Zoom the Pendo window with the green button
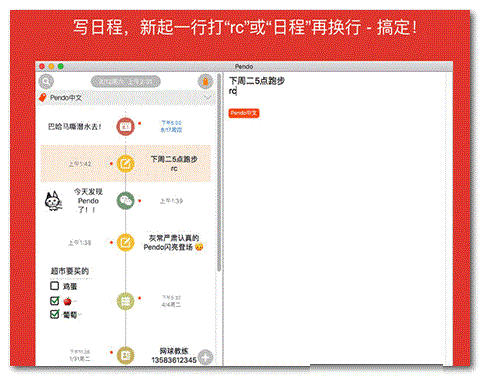This screenshot has height=377, width=481. (61, 66)
